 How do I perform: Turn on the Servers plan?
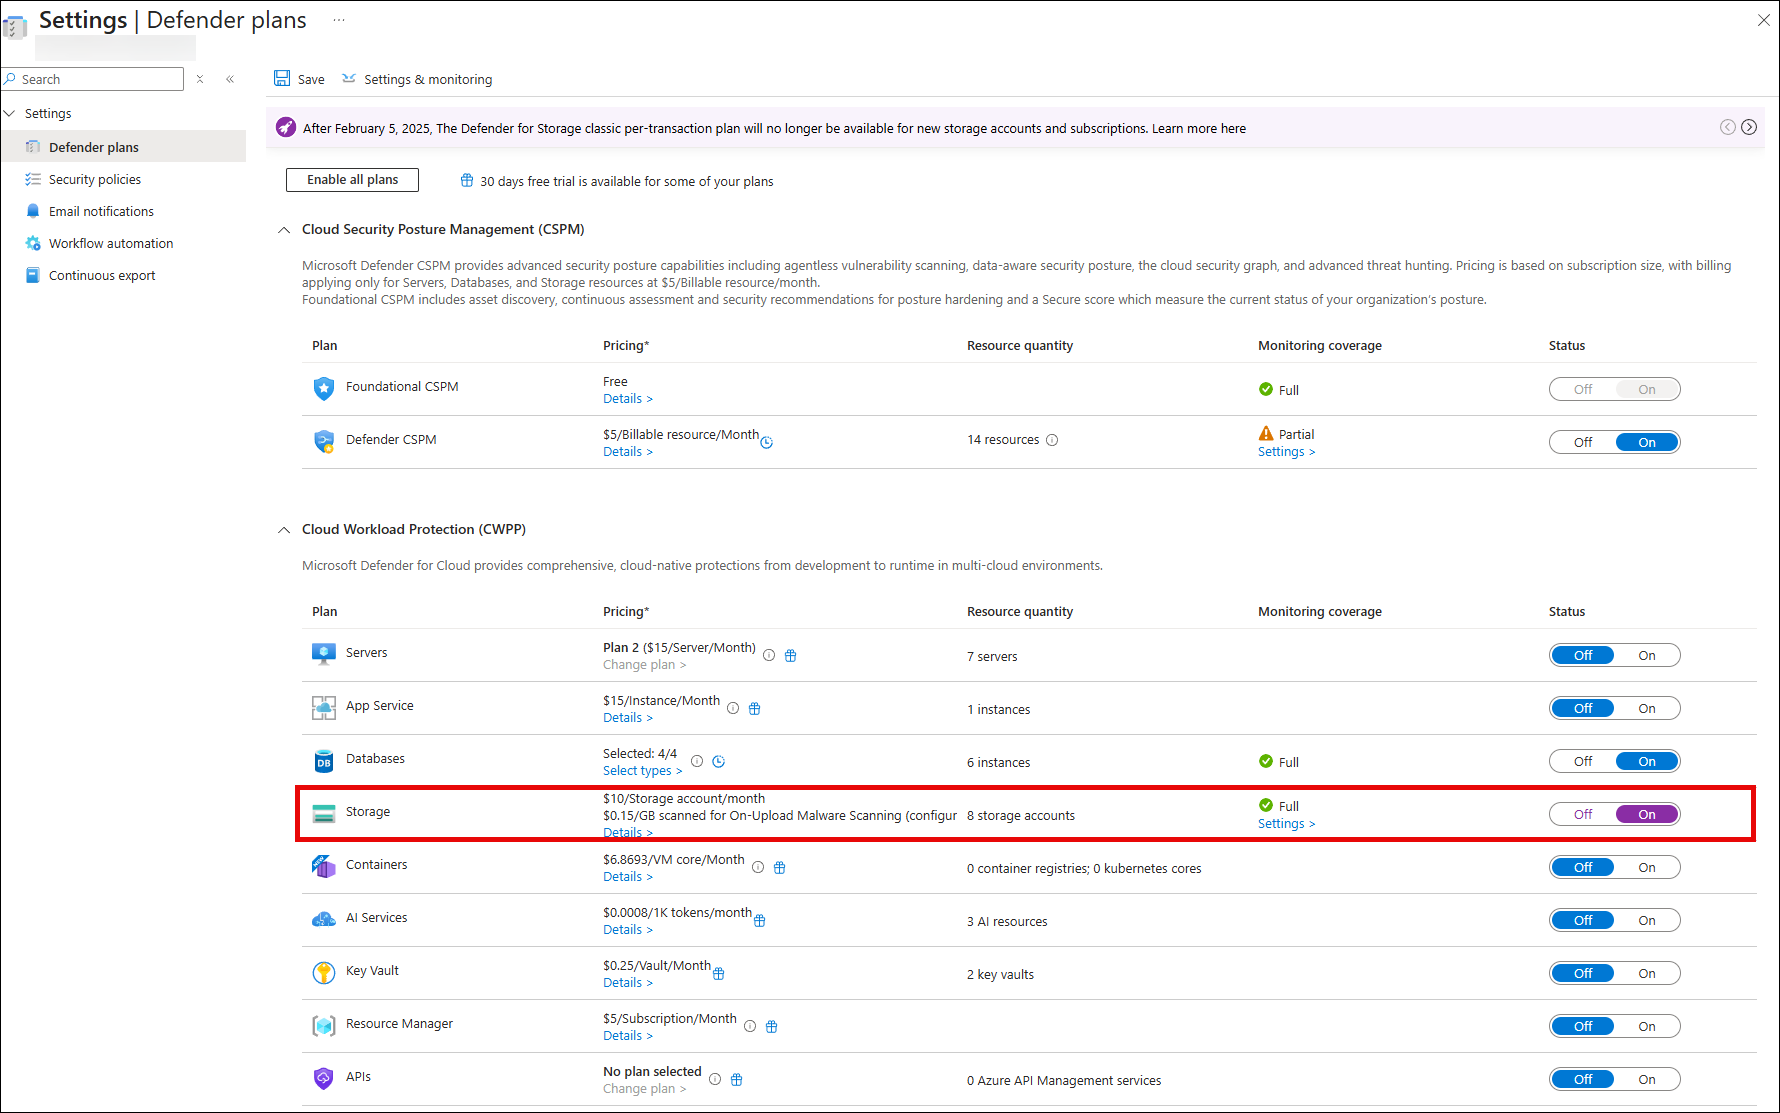click(x=1646, y=656)
